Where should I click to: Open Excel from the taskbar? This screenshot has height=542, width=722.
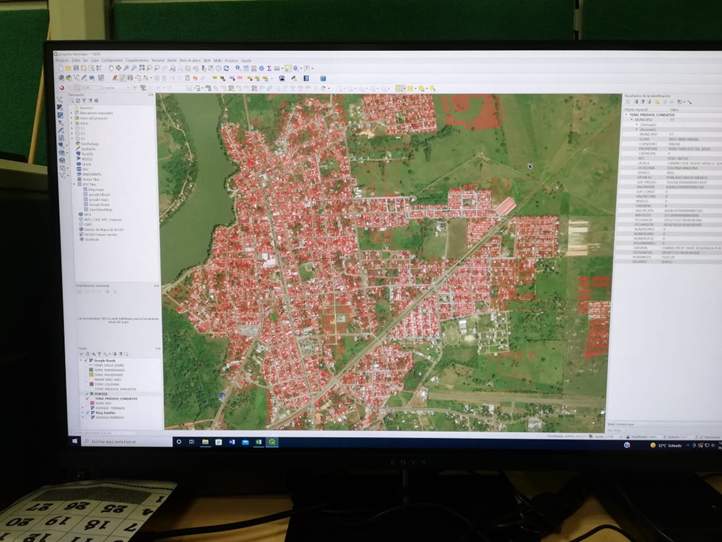pyautogui.click(x=259, y=442)
